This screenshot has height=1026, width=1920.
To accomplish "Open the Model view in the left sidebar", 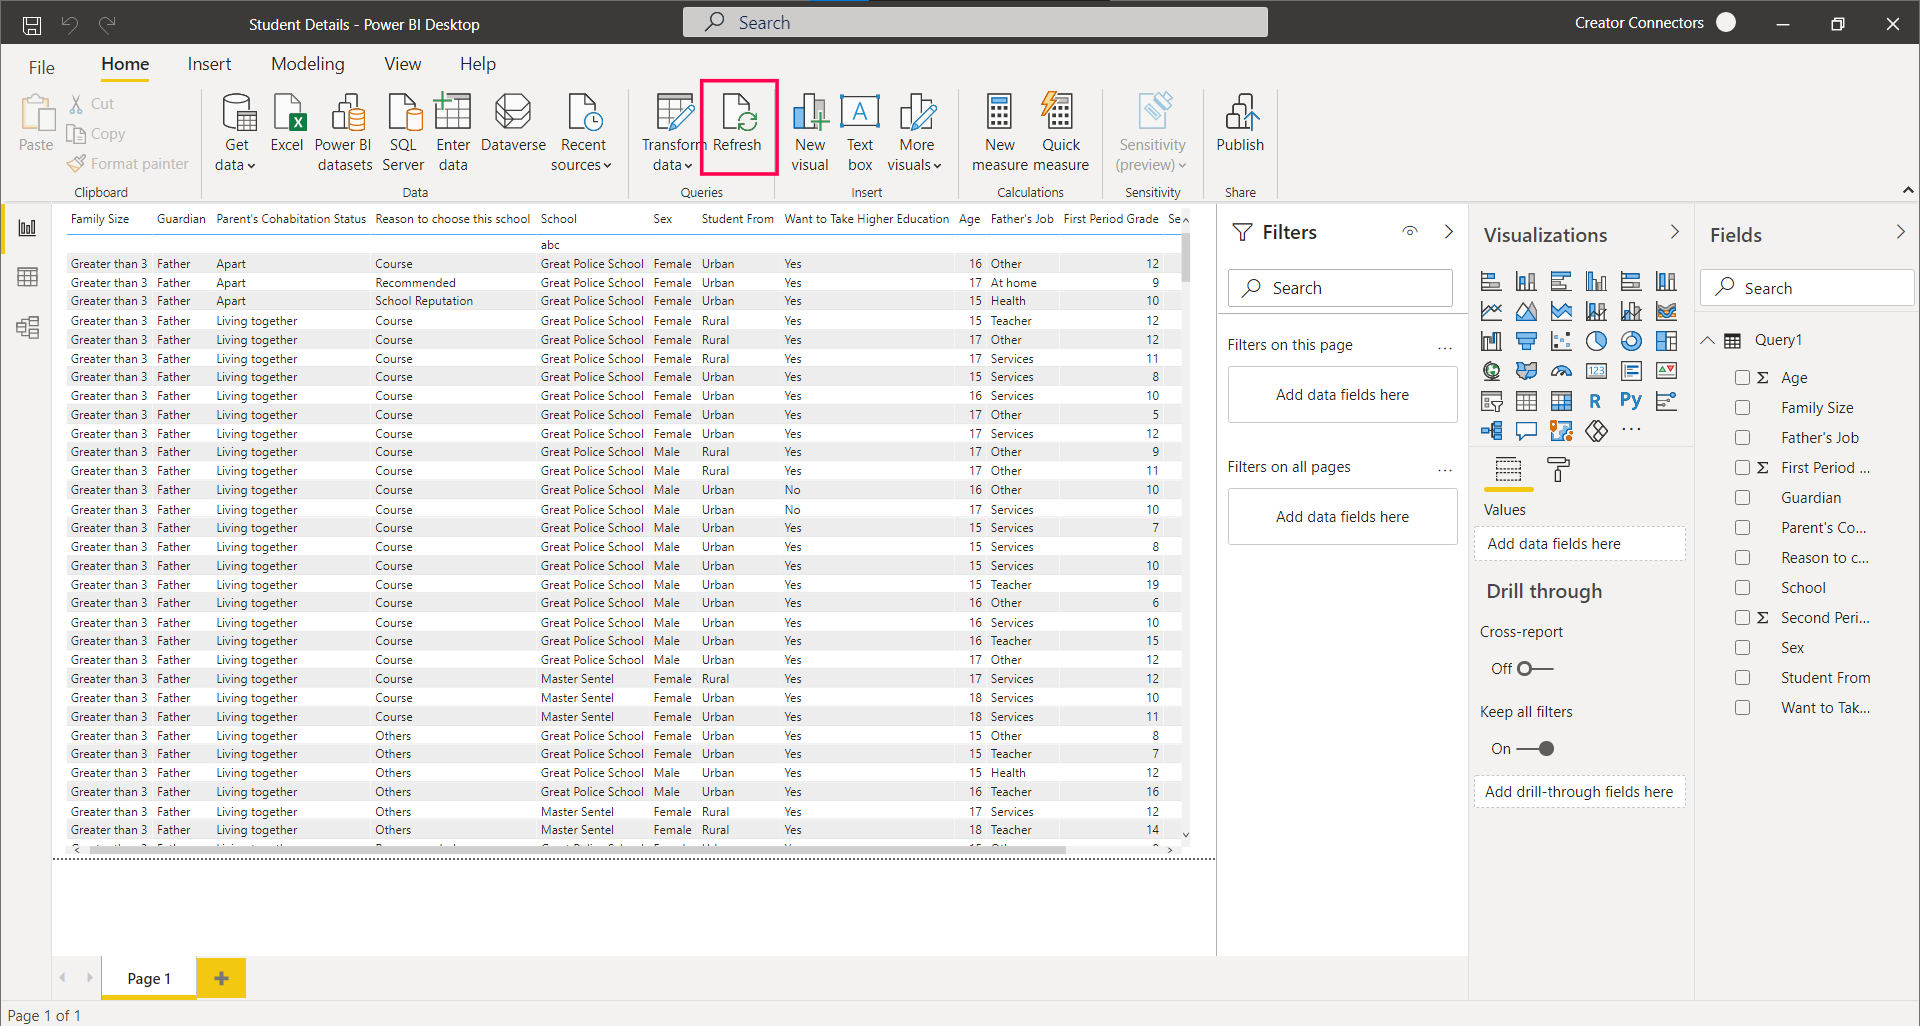I will click(28, 327).
